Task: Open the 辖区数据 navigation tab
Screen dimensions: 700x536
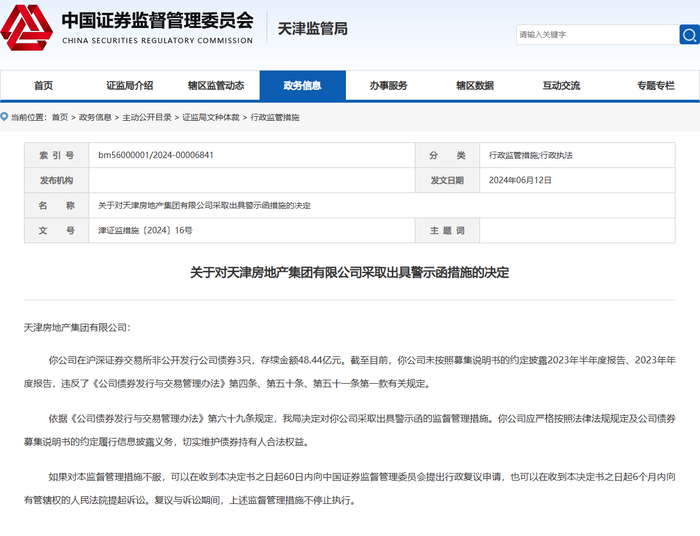Action: click(475, 85)
